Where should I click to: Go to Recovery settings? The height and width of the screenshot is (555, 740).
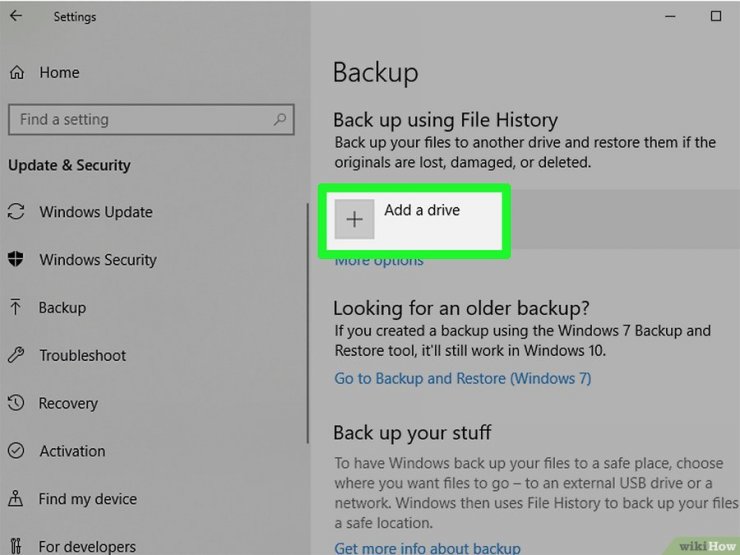pyautogui.click(x=68, y=404)
